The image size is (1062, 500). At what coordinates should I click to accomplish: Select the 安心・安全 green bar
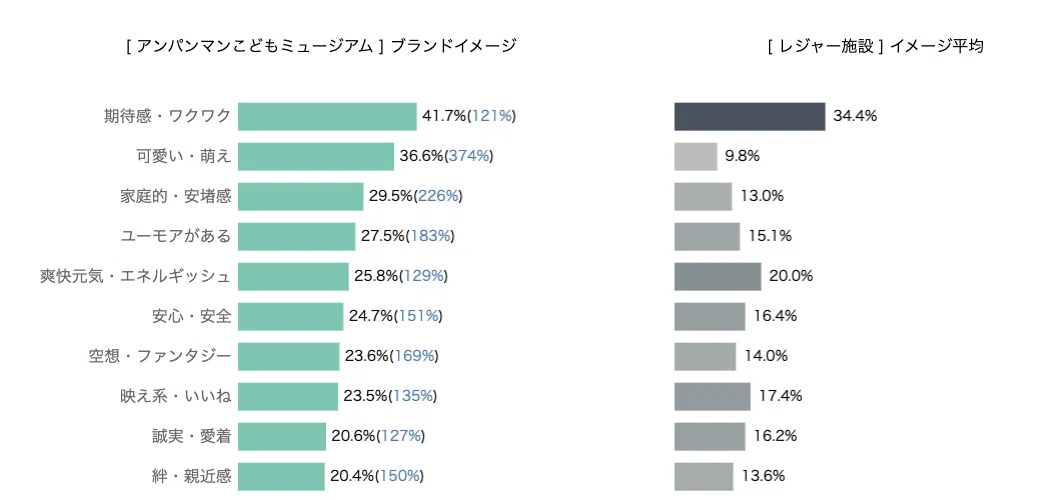(x=291, y=316)
